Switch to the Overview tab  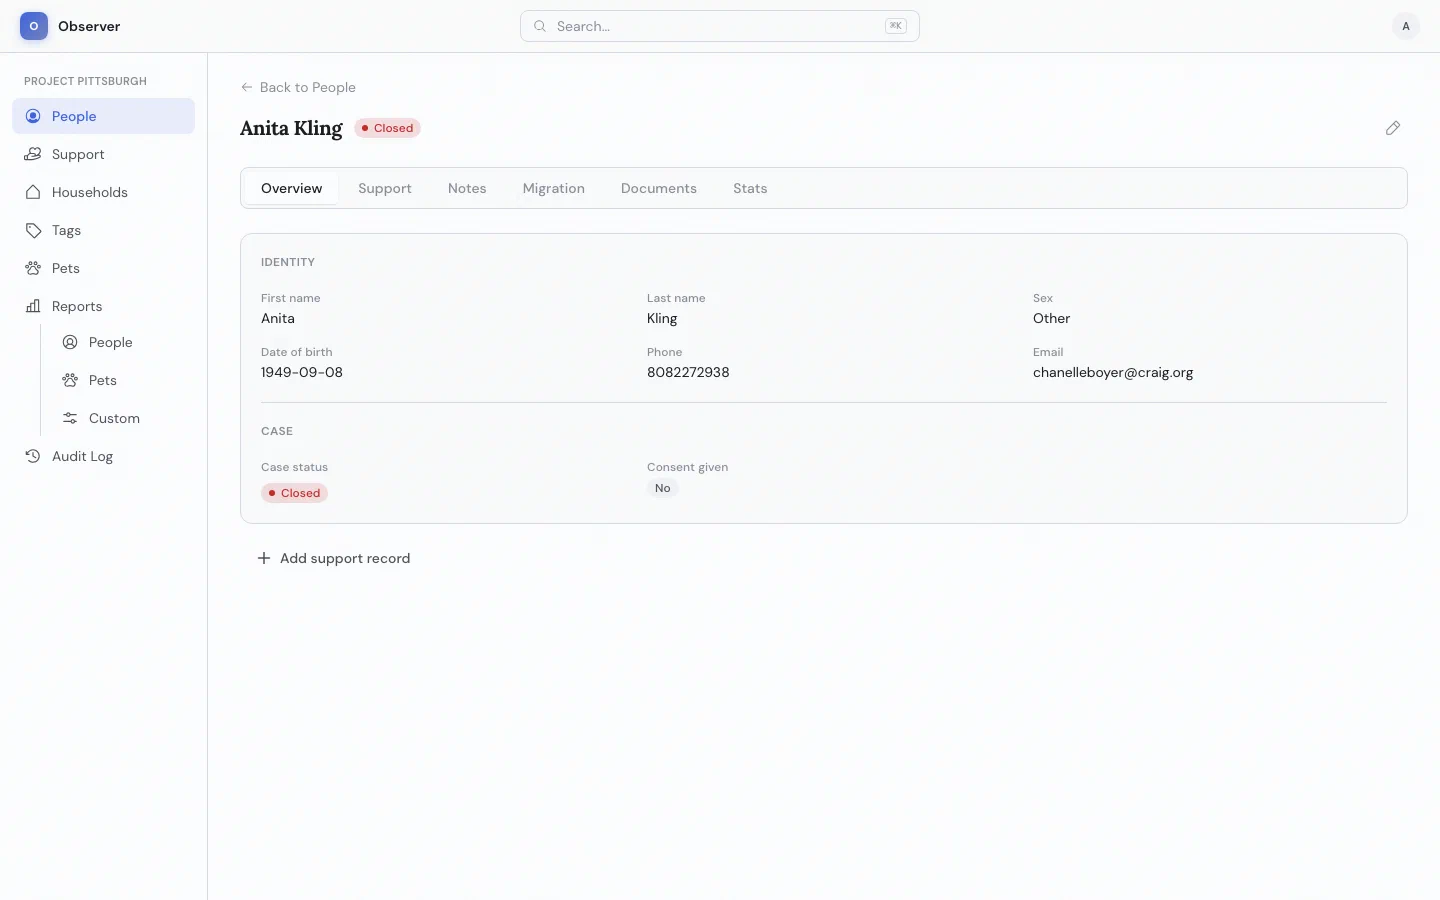point(292,188)
